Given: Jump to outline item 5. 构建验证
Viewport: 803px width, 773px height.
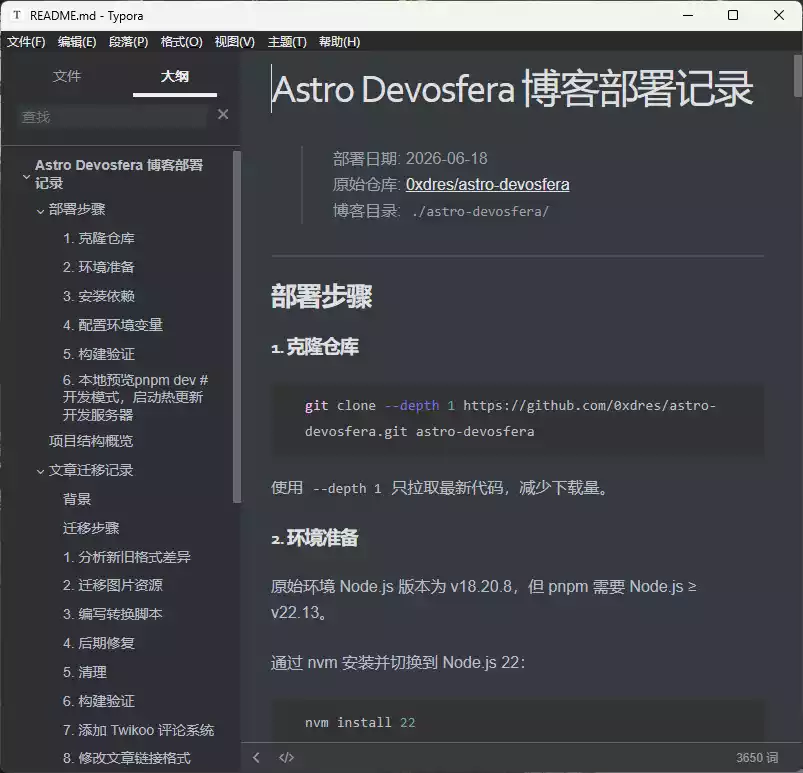Looking at the screenshot, I should click(98, 354).
